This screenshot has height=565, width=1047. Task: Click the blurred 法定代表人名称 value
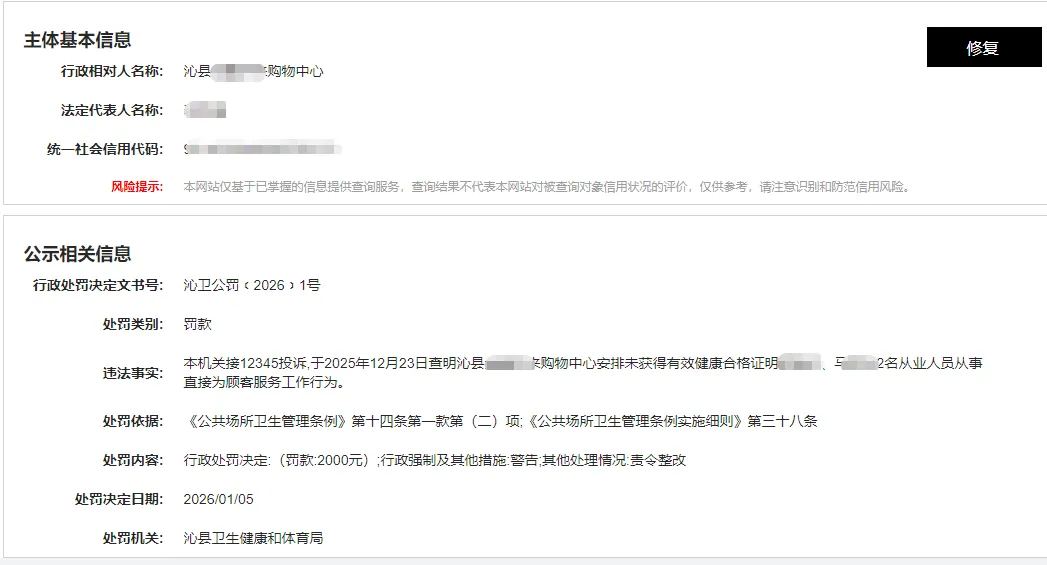(x=205, y=110)
